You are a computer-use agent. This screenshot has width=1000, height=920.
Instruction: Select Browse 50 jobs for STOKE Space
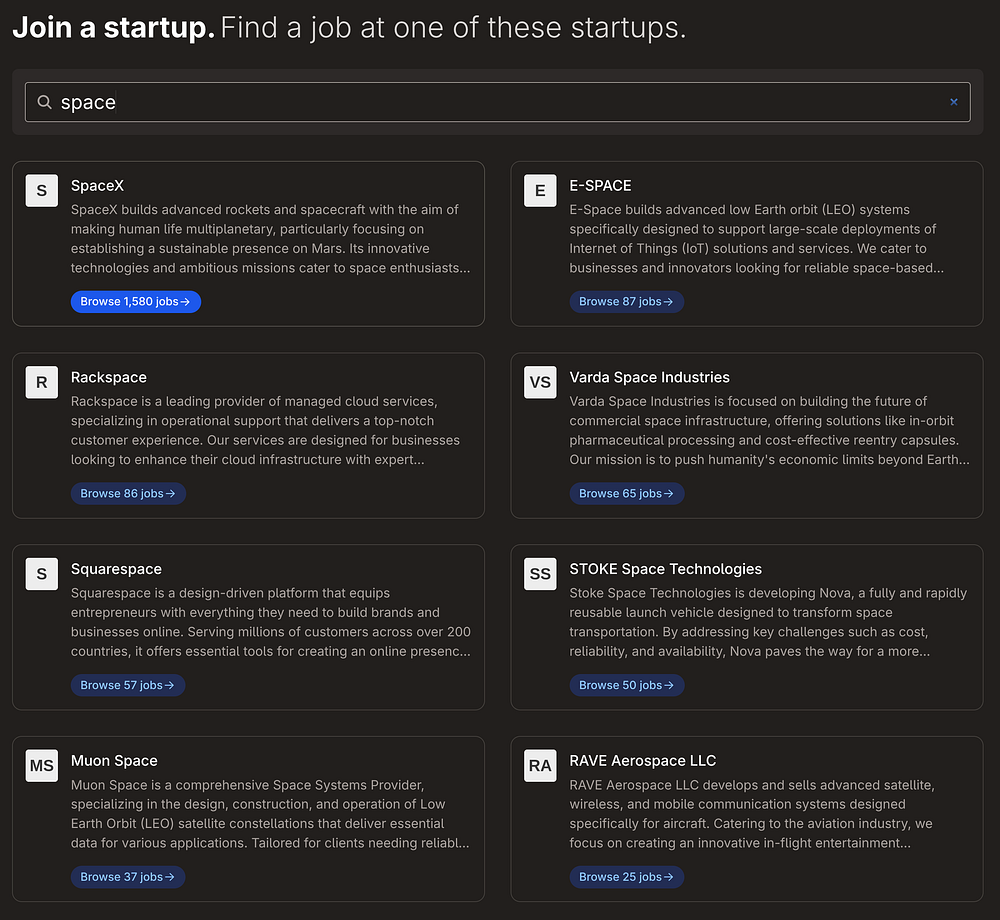pyautogui.click(x=627, y=685)
